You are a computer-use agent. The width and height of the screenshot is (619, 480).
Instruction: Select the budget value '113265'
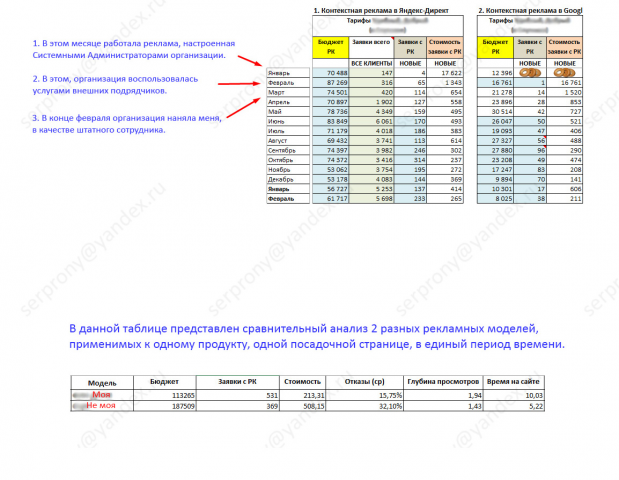pyautogui.click(x=165, y=395)
